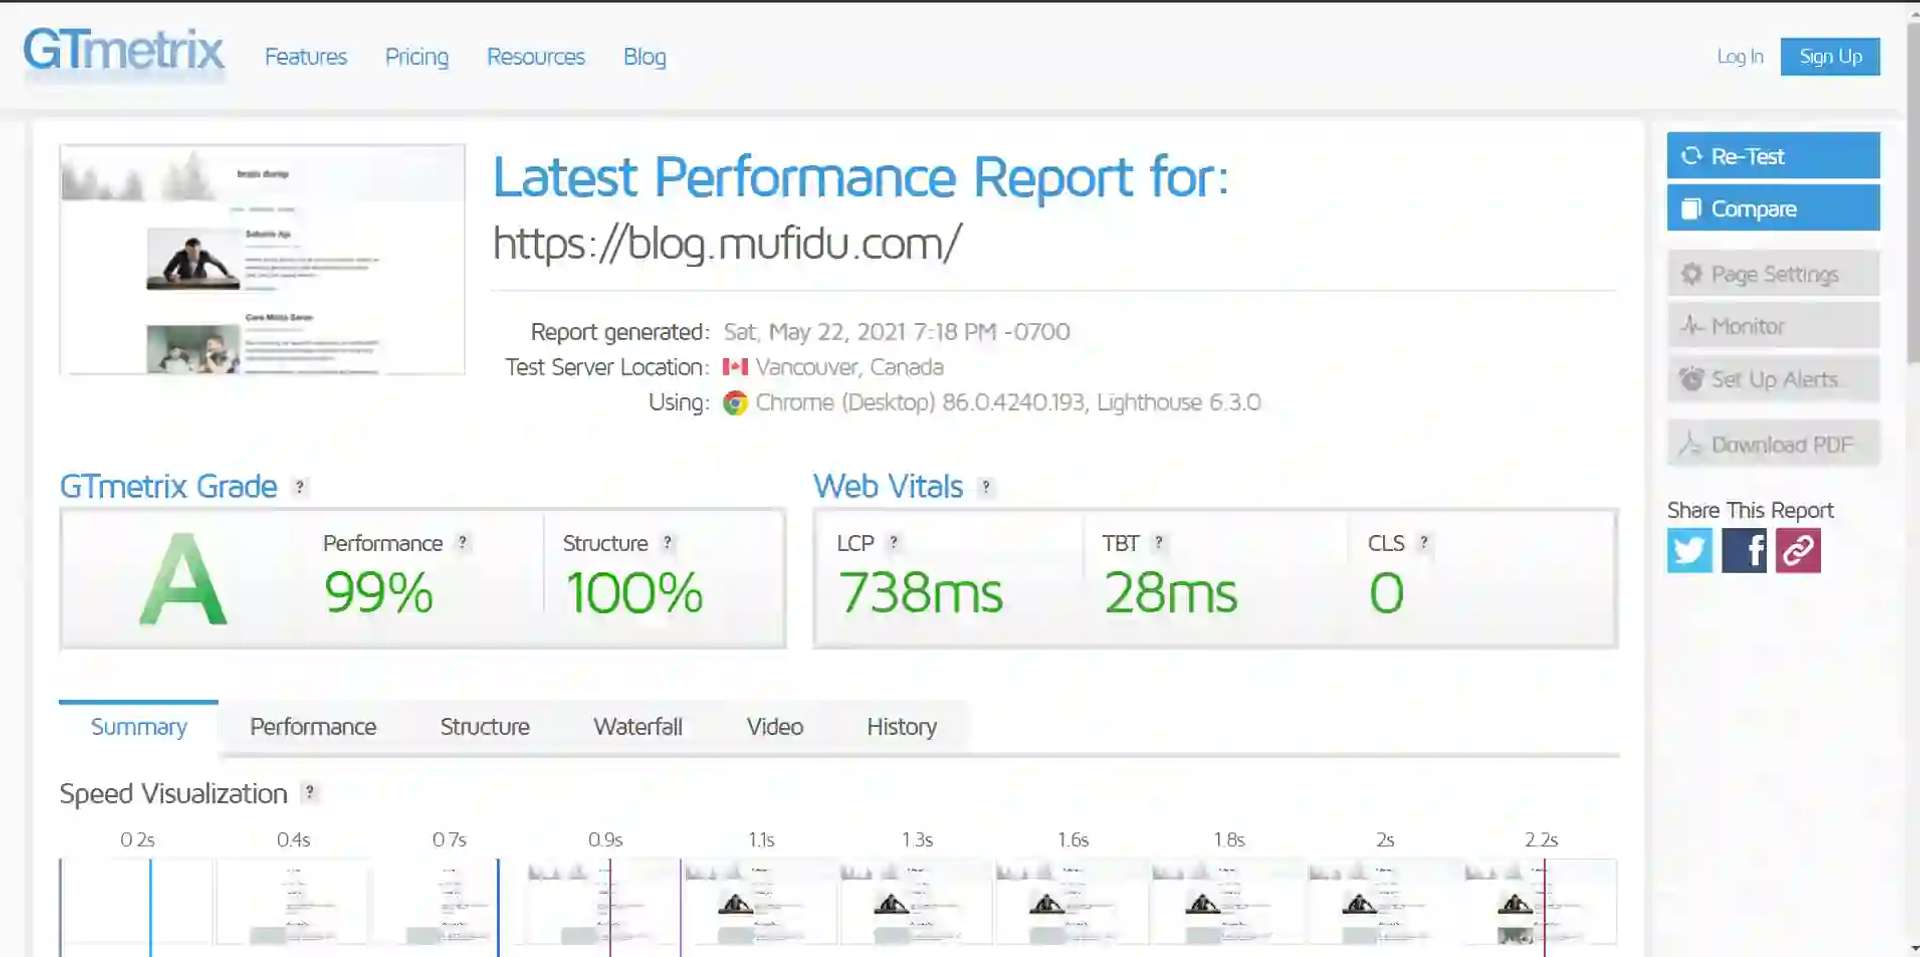Show Structure score help tooltip
1920x957 pixels.
667,542
